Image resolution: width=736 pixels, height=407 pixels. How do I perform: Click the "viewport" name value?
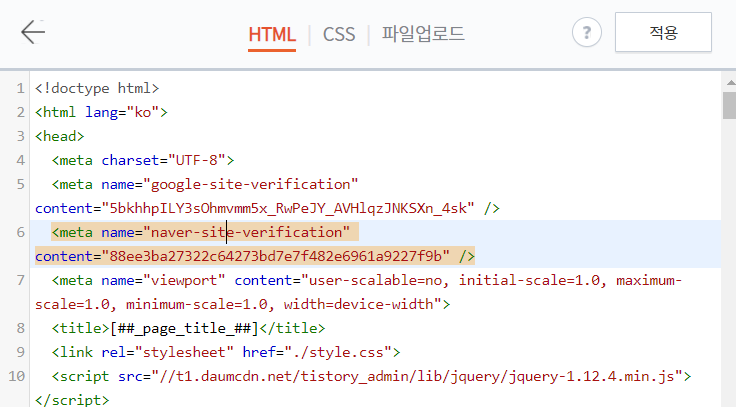tap(184, 280)
